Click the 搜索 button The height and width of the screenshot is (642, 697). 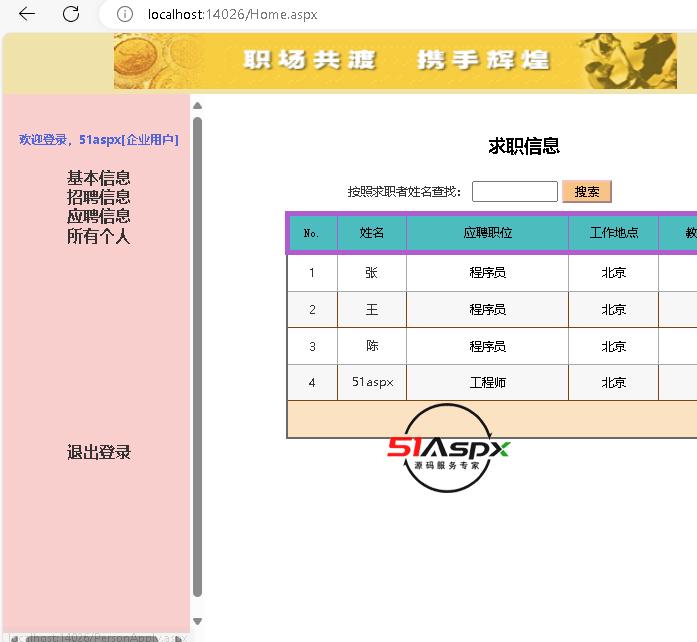pos(587,192)
